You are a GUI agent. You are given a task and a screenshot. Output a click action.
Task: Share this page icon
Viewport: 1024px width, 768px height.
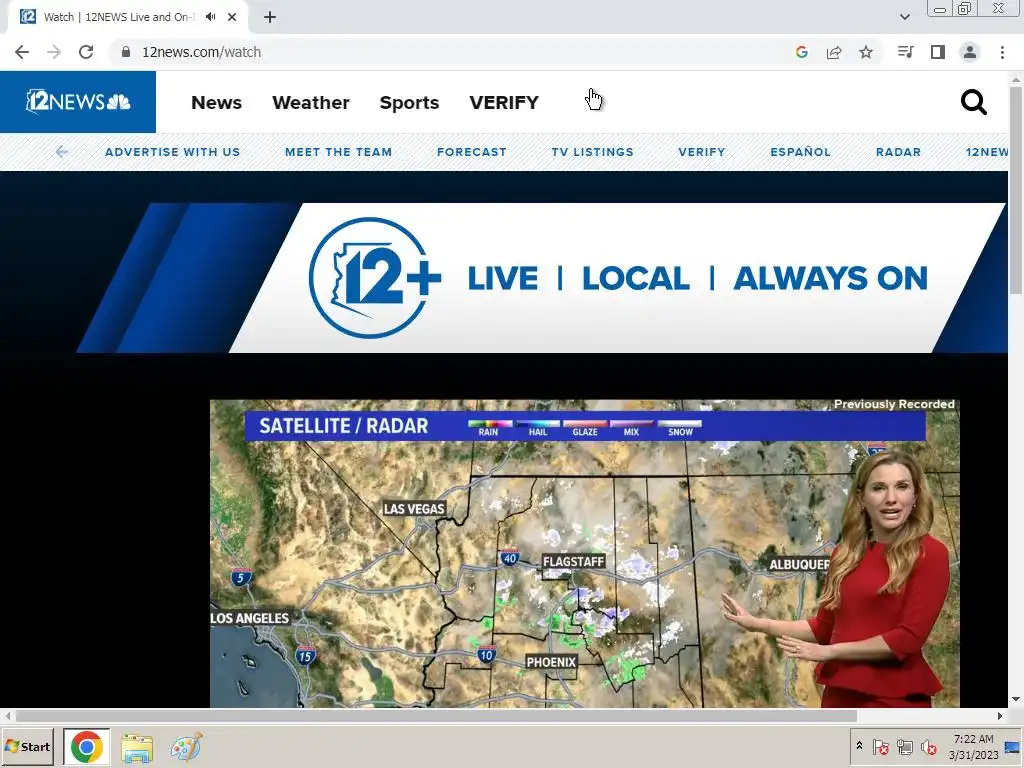point(834,52)
